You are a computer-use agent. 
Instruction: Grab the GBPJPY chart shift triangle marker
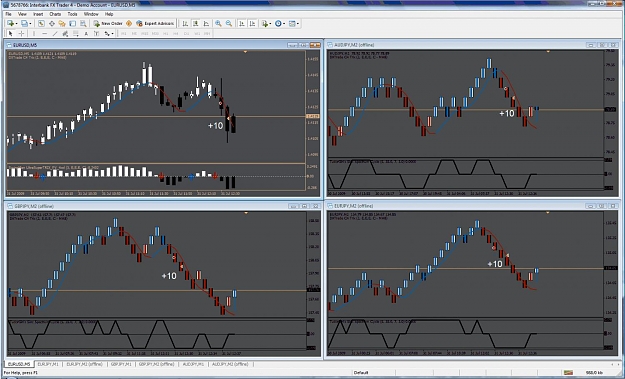(246, 213)
